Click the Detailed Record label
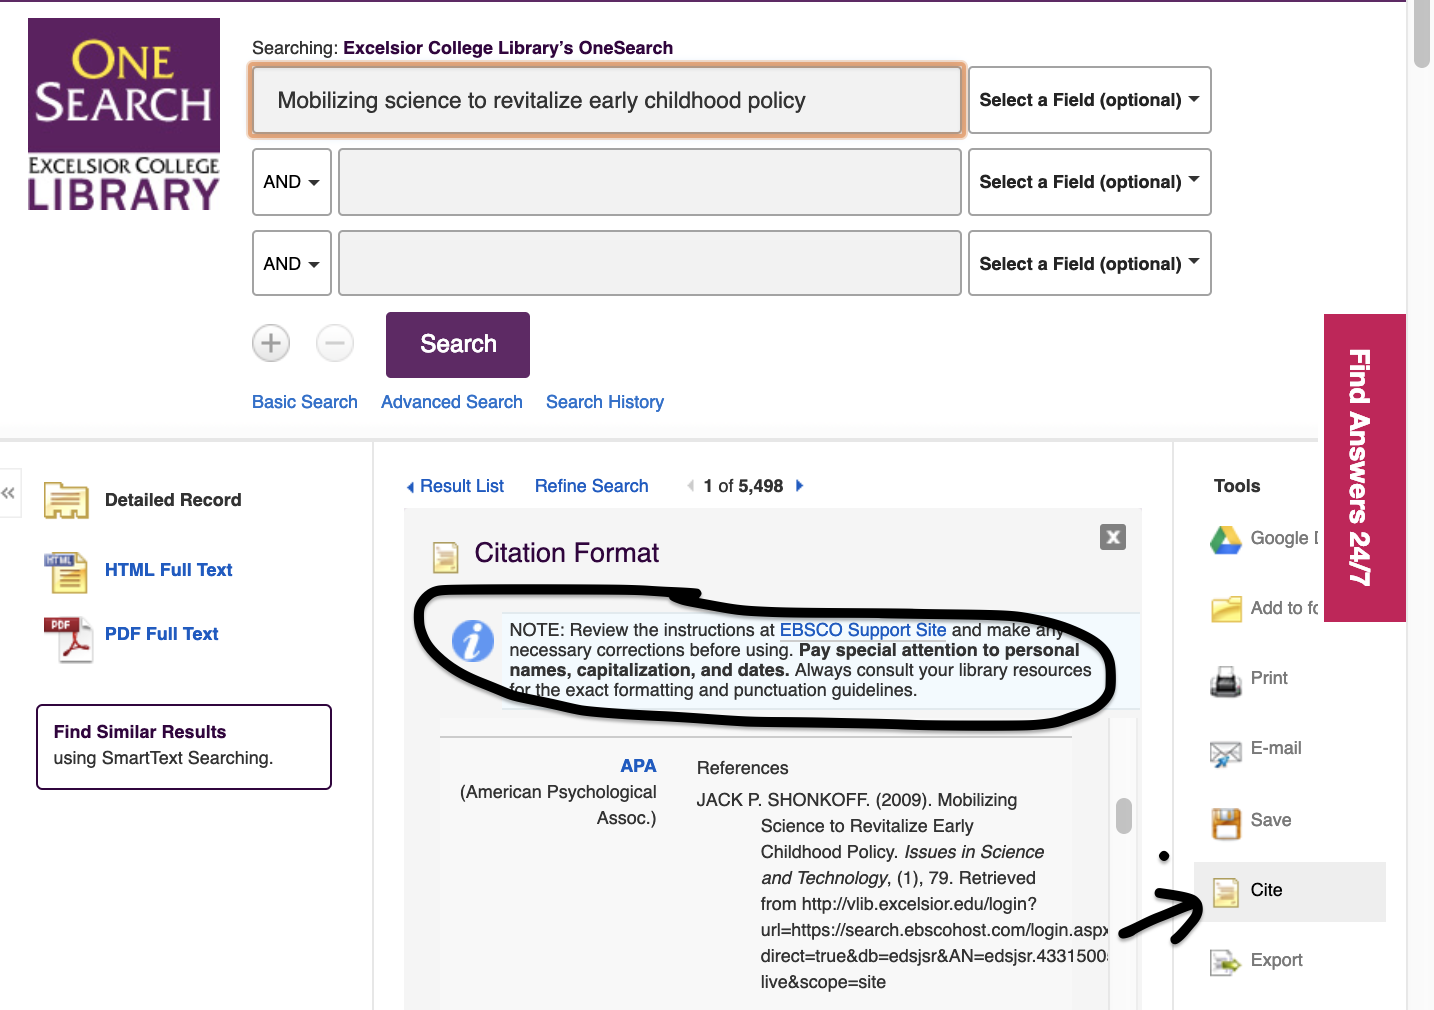 pos(173,500)
